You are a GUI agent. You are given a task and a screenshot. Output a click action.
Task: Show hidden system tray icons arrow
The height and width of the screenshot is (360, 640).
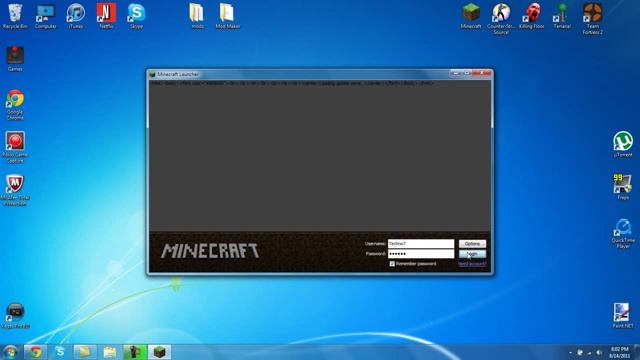coord(570,352)
